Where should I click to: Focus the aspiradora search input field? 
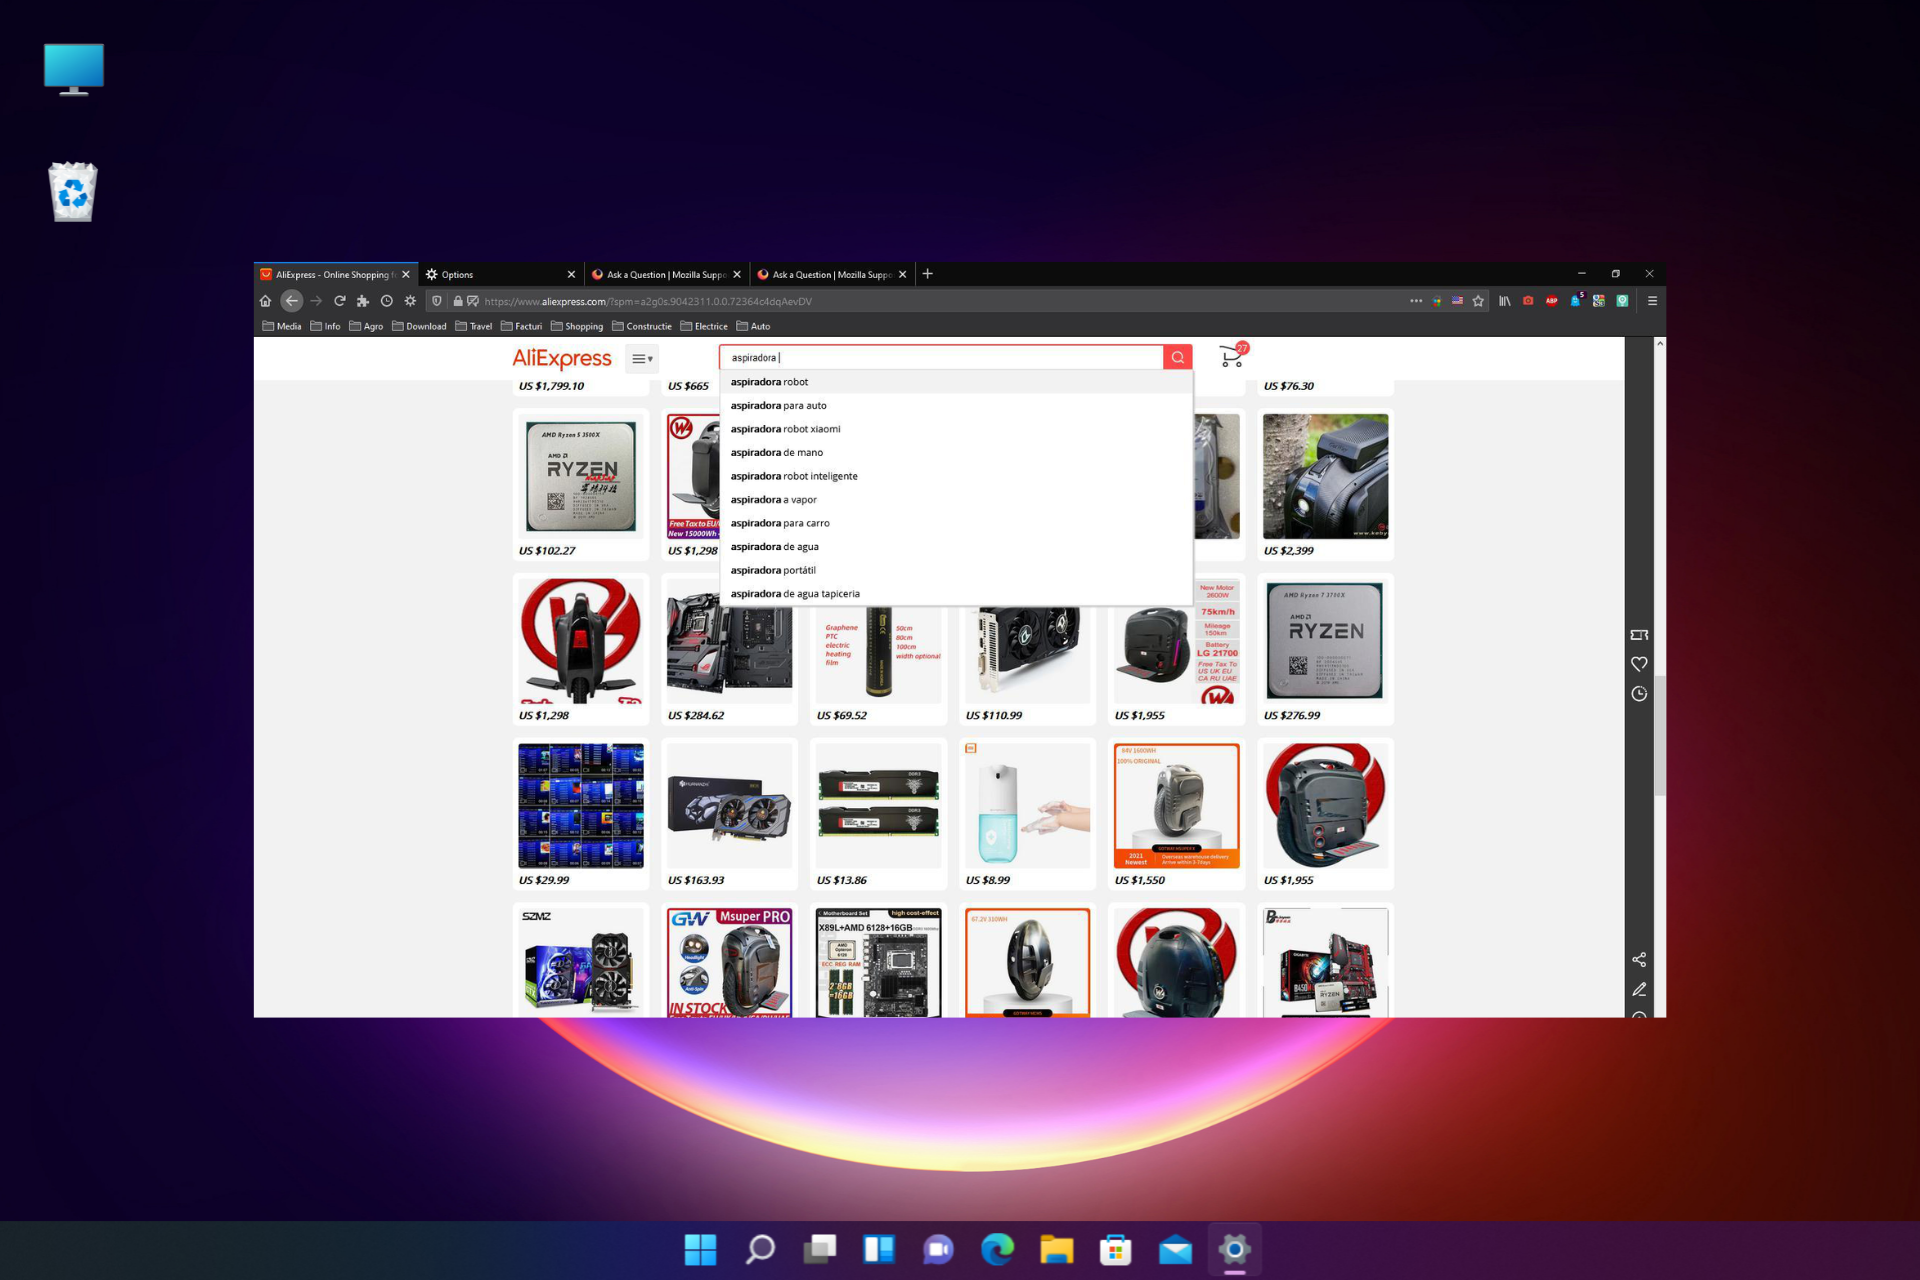click(x=941, y=357)
